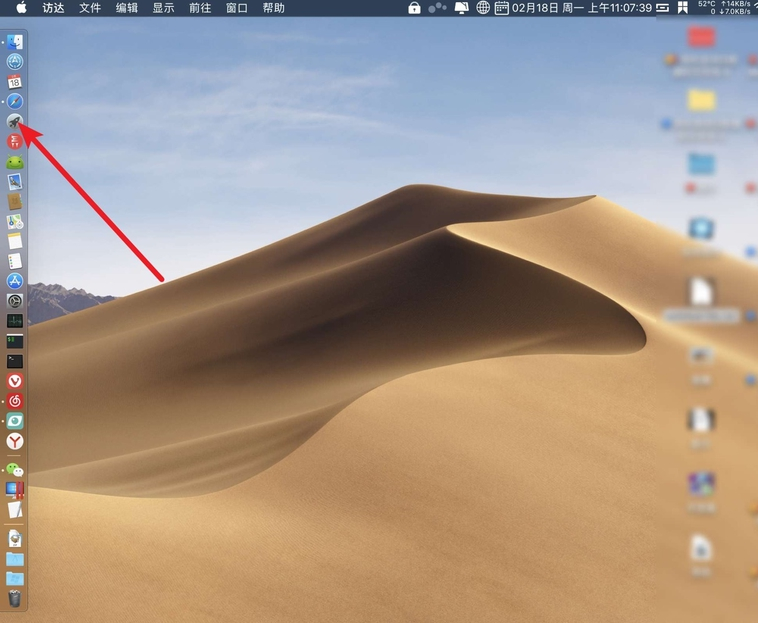Click the lock icon in menu bar
The width and height of the screenshot is (758, 623).
(414, 8)
